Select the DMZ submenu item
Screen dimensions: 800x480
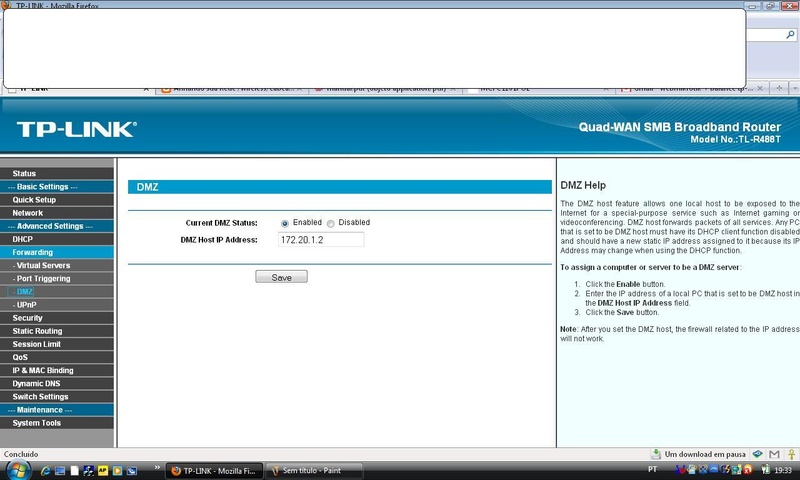pos(57,292)
